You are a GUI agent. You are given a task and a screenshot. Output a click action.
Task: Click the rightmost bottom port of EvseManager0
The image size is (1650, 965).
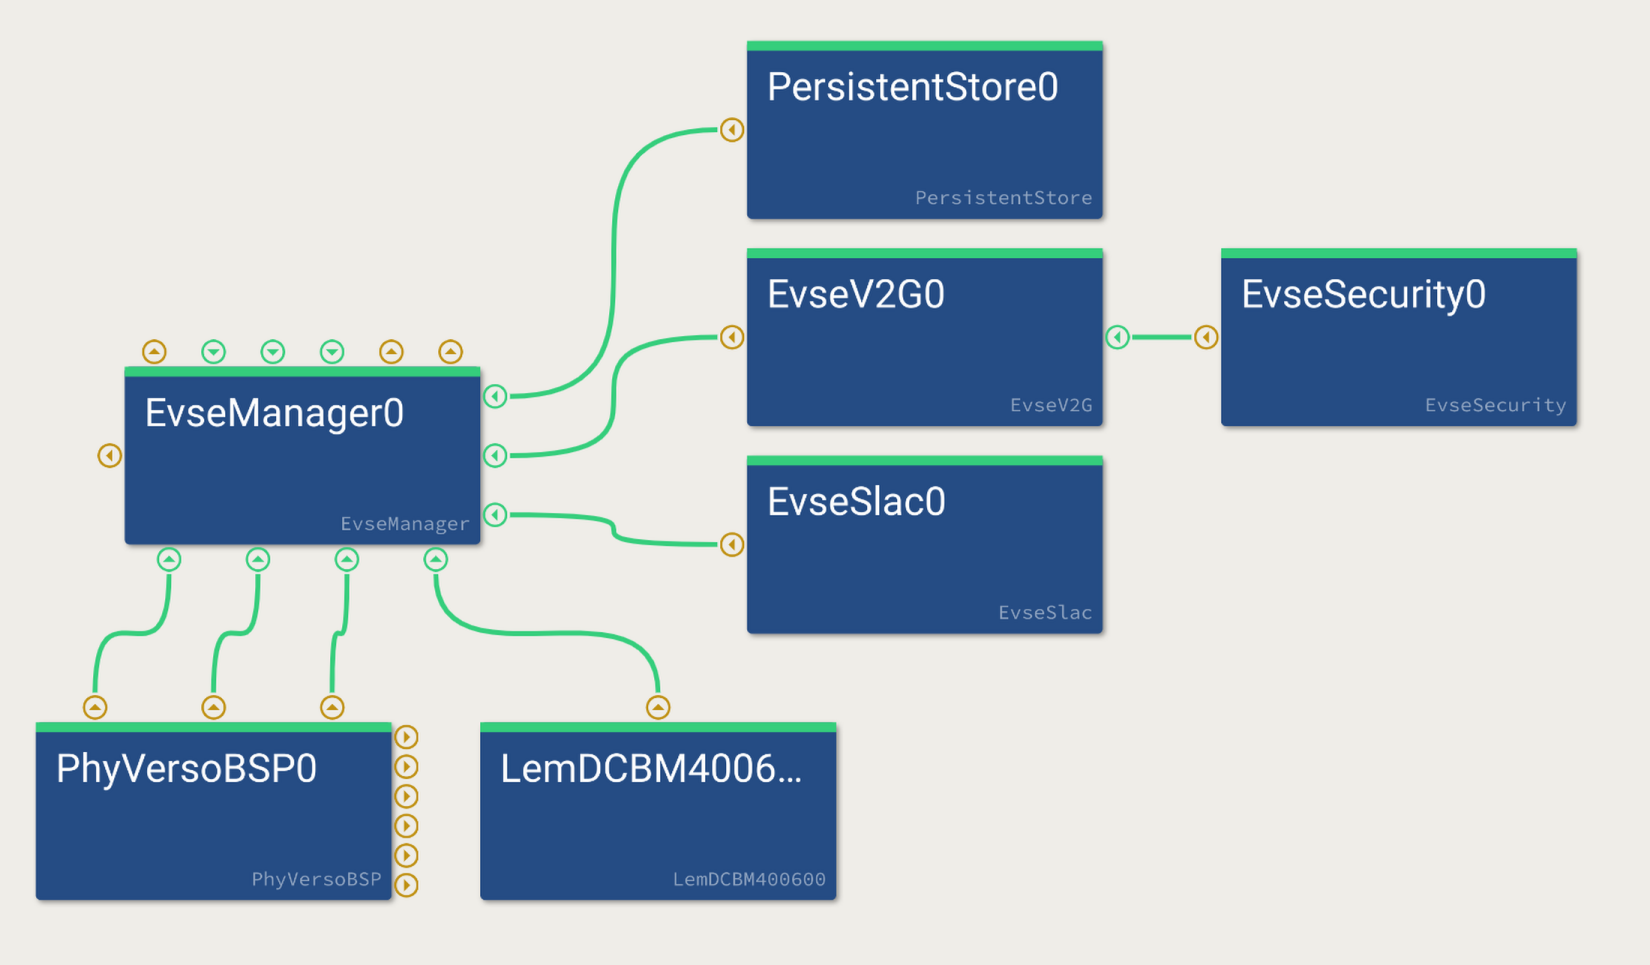point(435,559)
